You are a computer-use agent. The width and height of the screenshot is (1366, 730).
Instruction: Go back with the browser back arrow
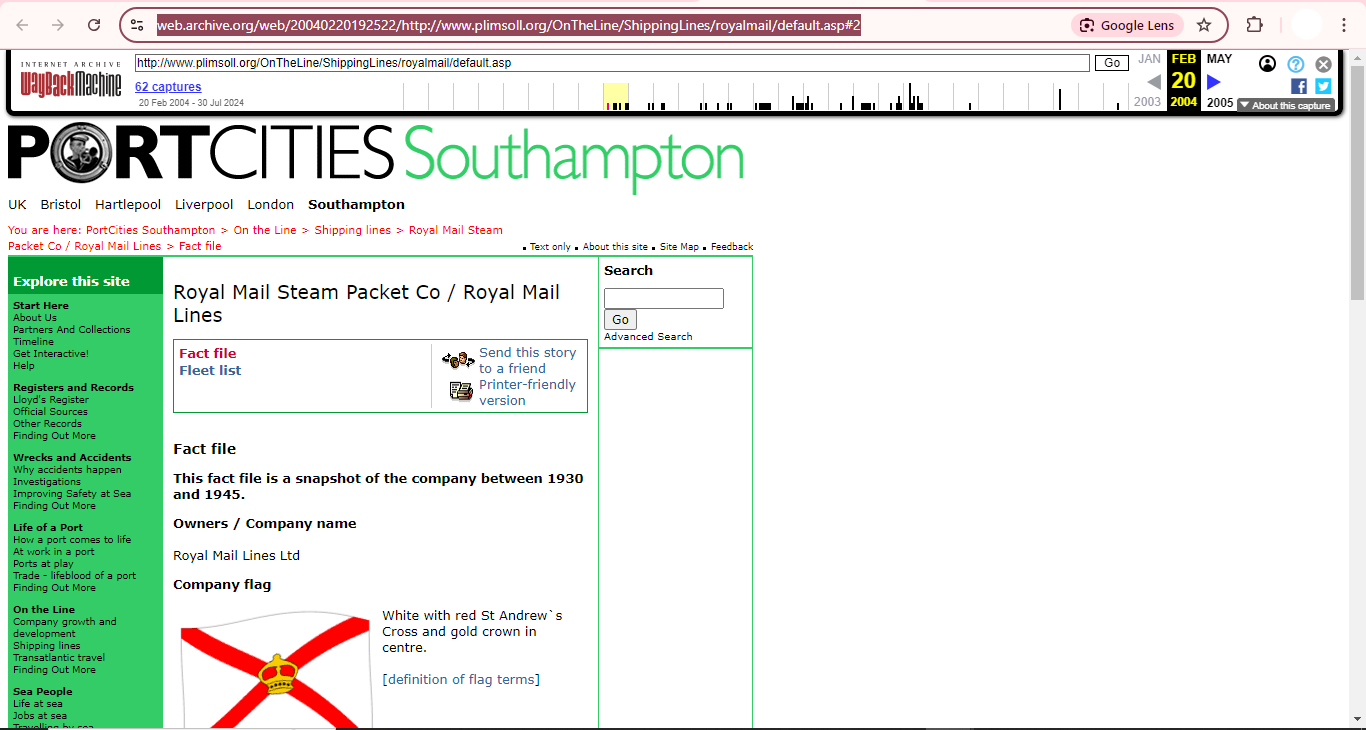[x=22, y=25]
